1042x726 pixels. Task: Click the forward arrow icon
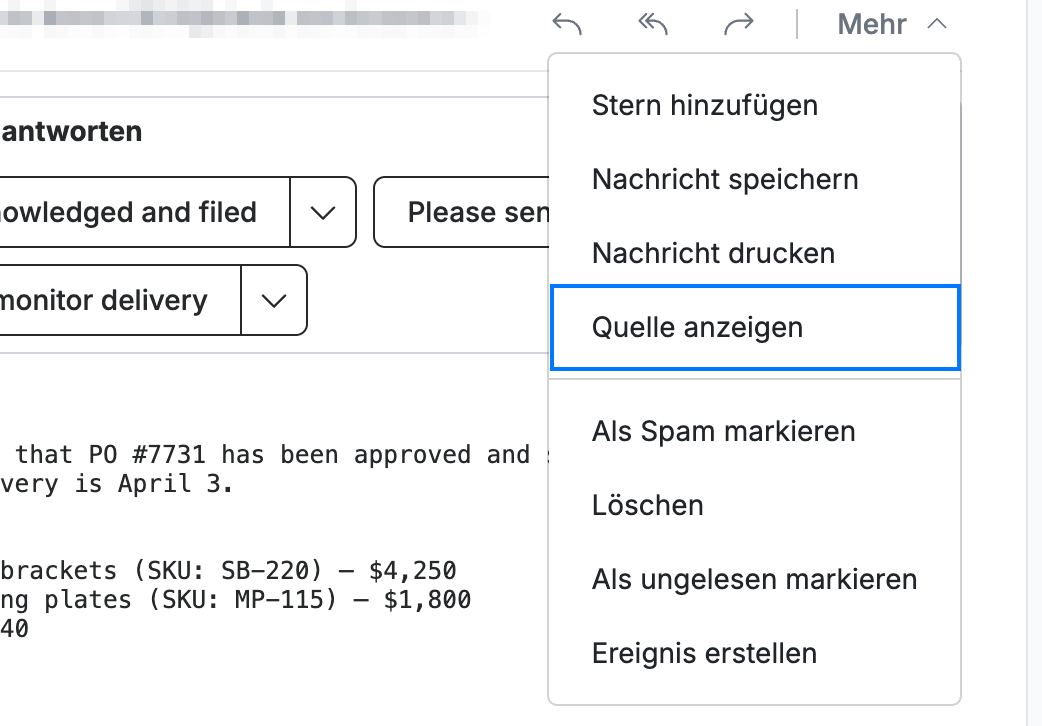(x=738, y=25)
